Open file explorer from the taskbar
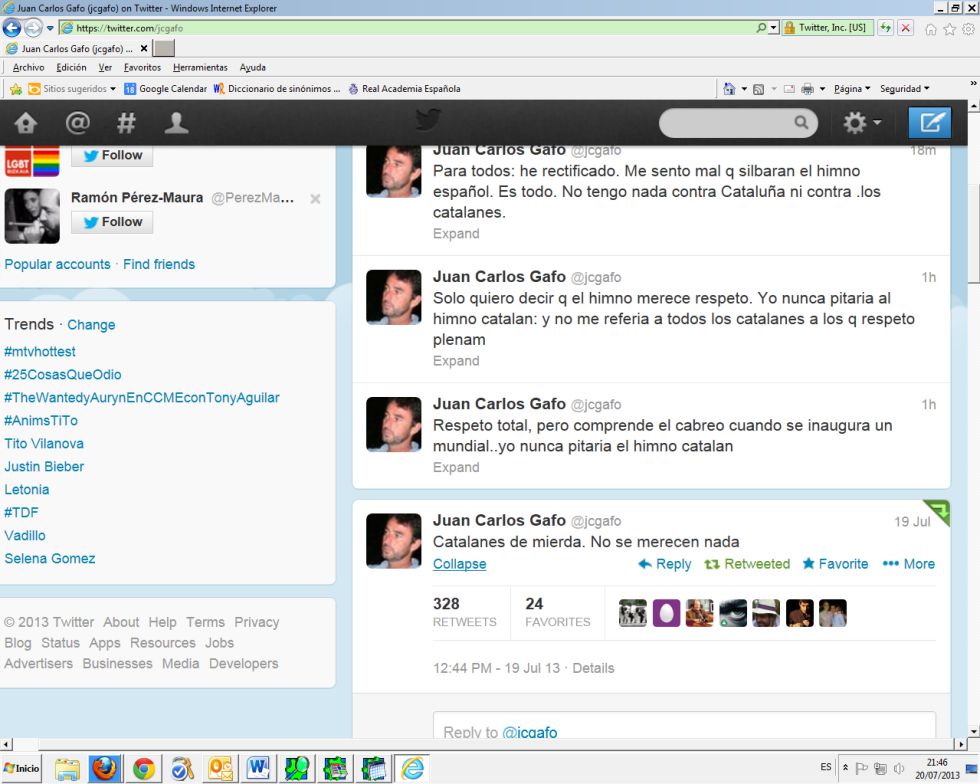Image resolution: width=980 pixels, height=784 pixels. 67,768
